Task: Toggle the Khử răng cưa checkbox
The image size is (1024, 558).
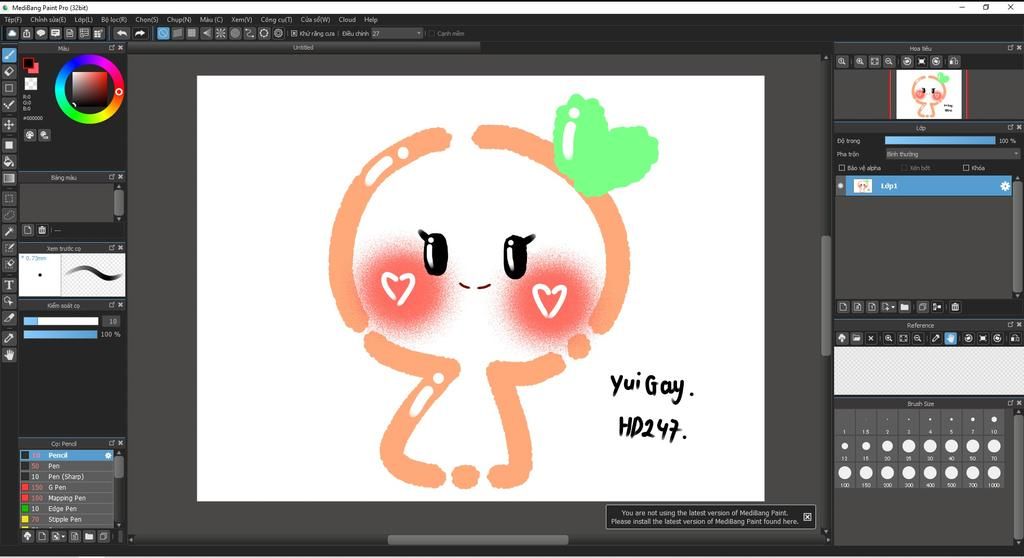Action: click(295, 33)
